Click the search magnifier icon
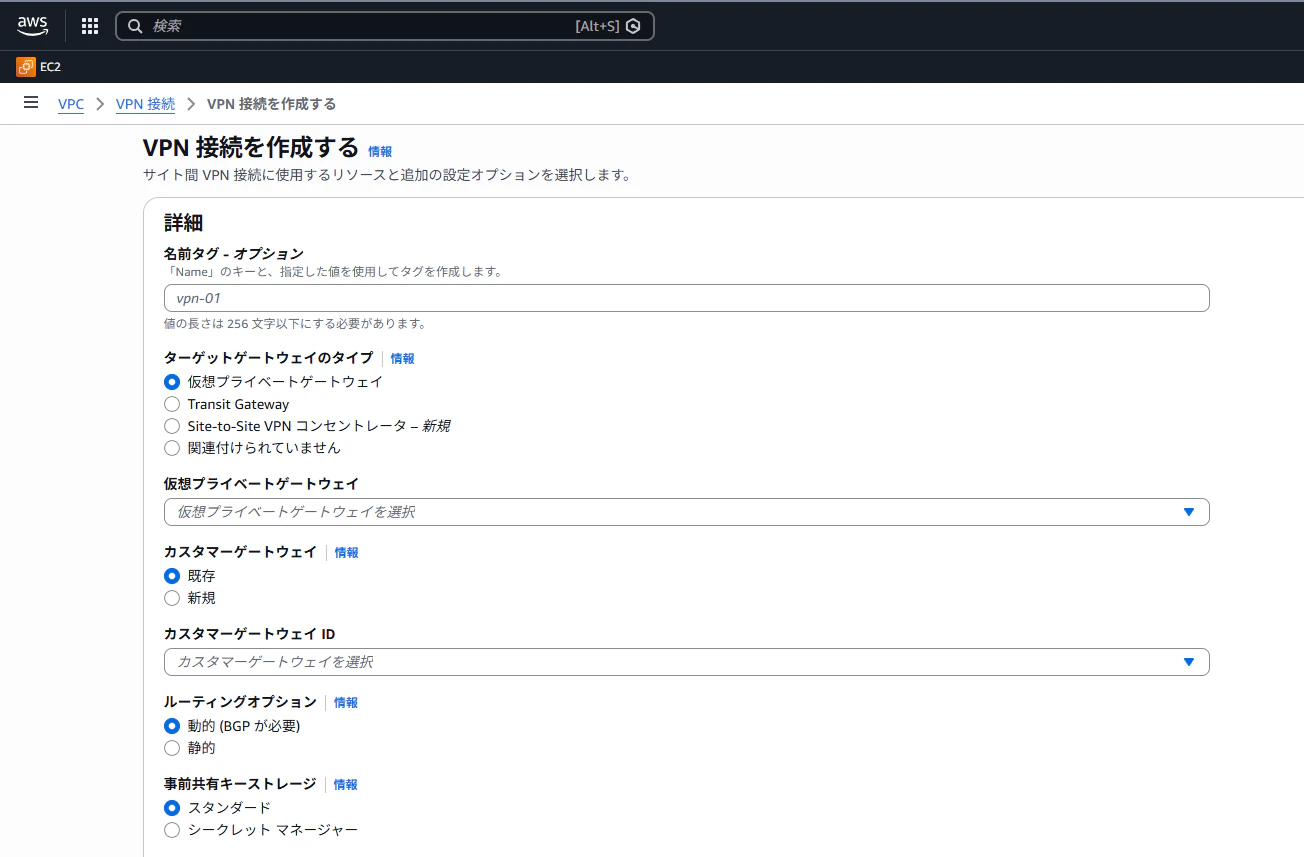Screen dimensions: 1304x857 [136, 26]
